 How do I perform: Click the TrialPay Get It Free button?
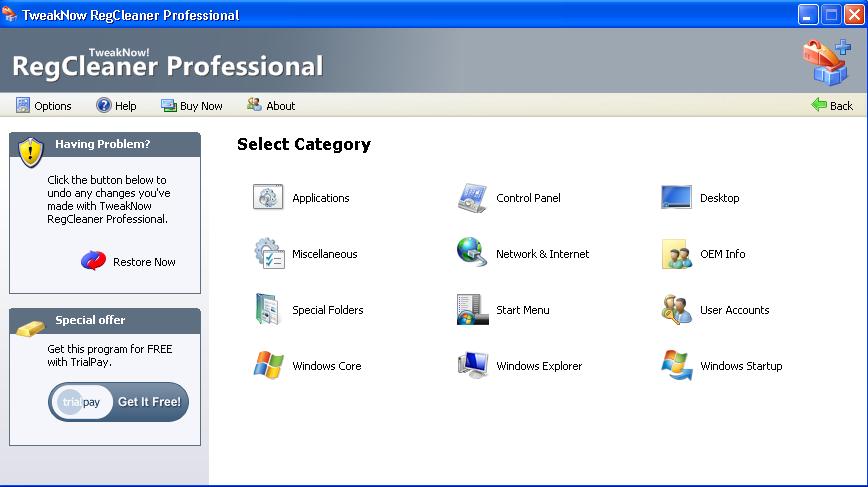[118, 402]
